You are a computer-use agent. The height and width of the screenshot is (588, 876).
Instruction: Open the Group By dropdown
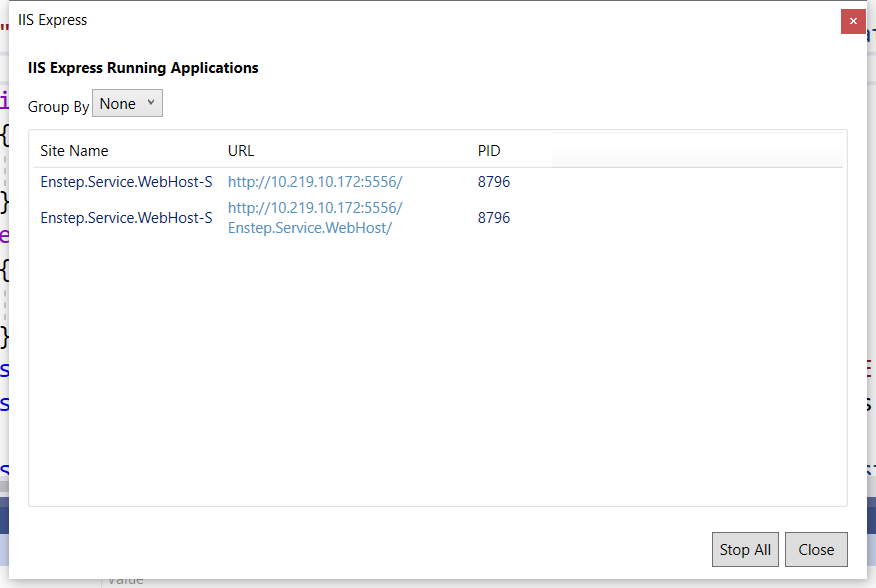pyautogui.click(x=127, y=103)
